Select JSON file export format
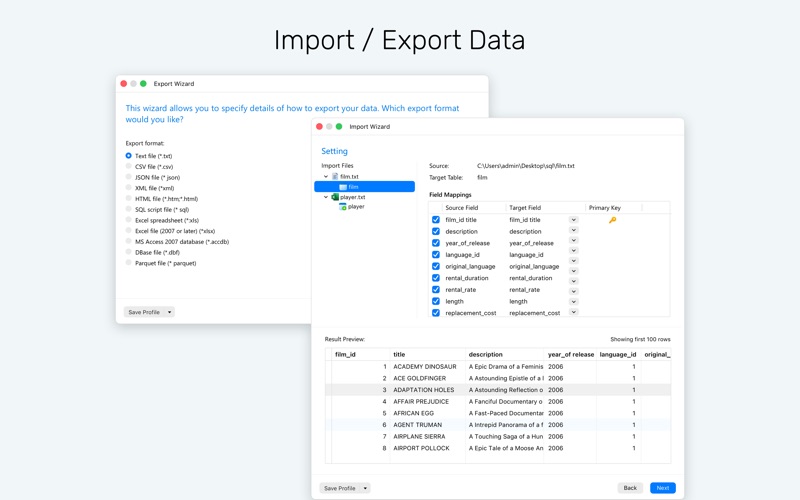Screen dimensions: 800x500 (x=129, y=177)
